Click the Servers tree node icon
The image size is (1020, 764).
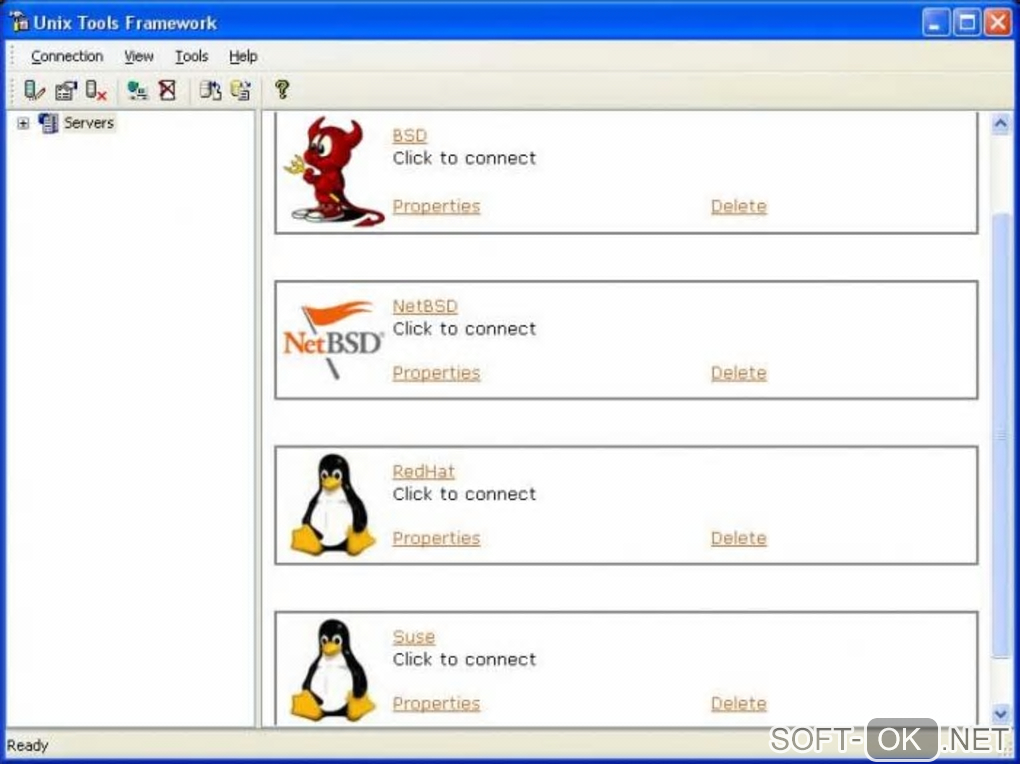tap(48, 122)
